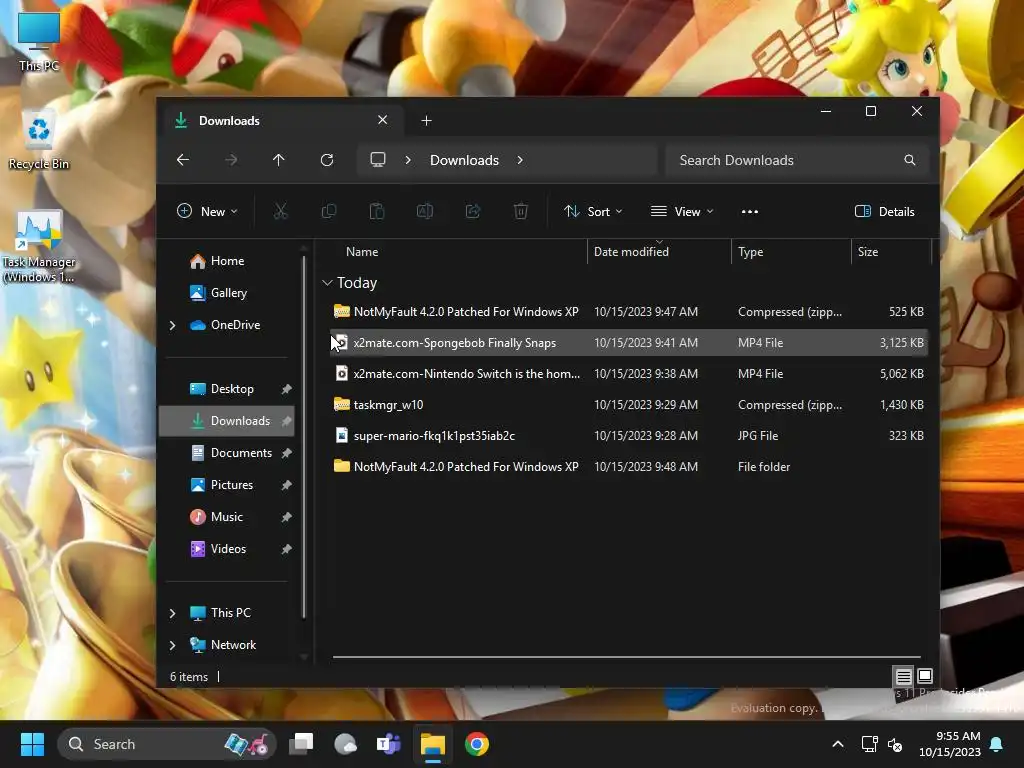Select x2mate.com-Nintendo Switch MP4 file

pyautogui.click(x=628, y=374)
